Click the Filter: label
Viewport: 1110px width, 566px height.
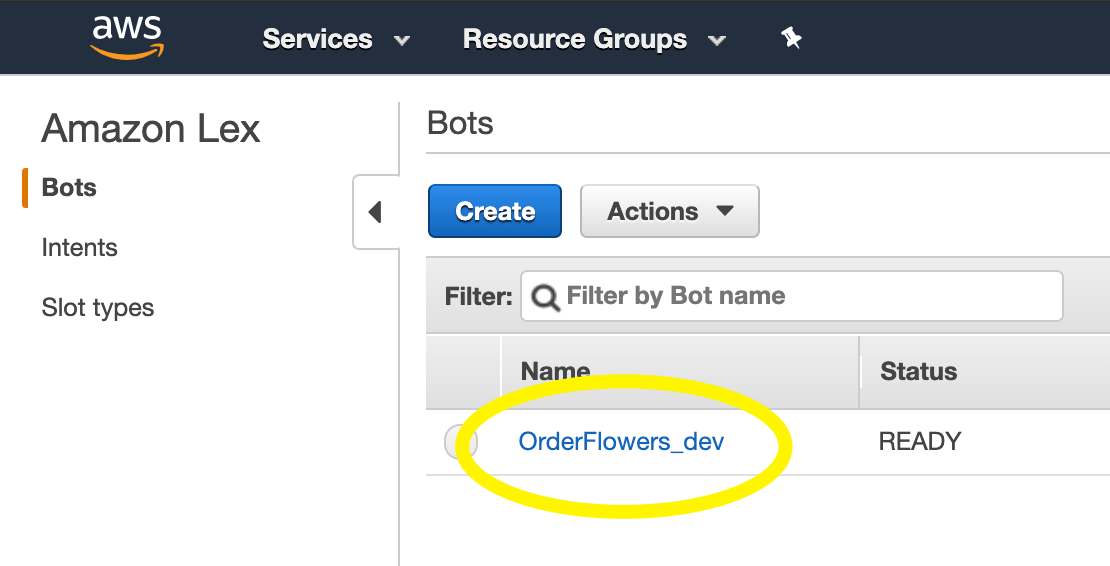click(479, 296)
